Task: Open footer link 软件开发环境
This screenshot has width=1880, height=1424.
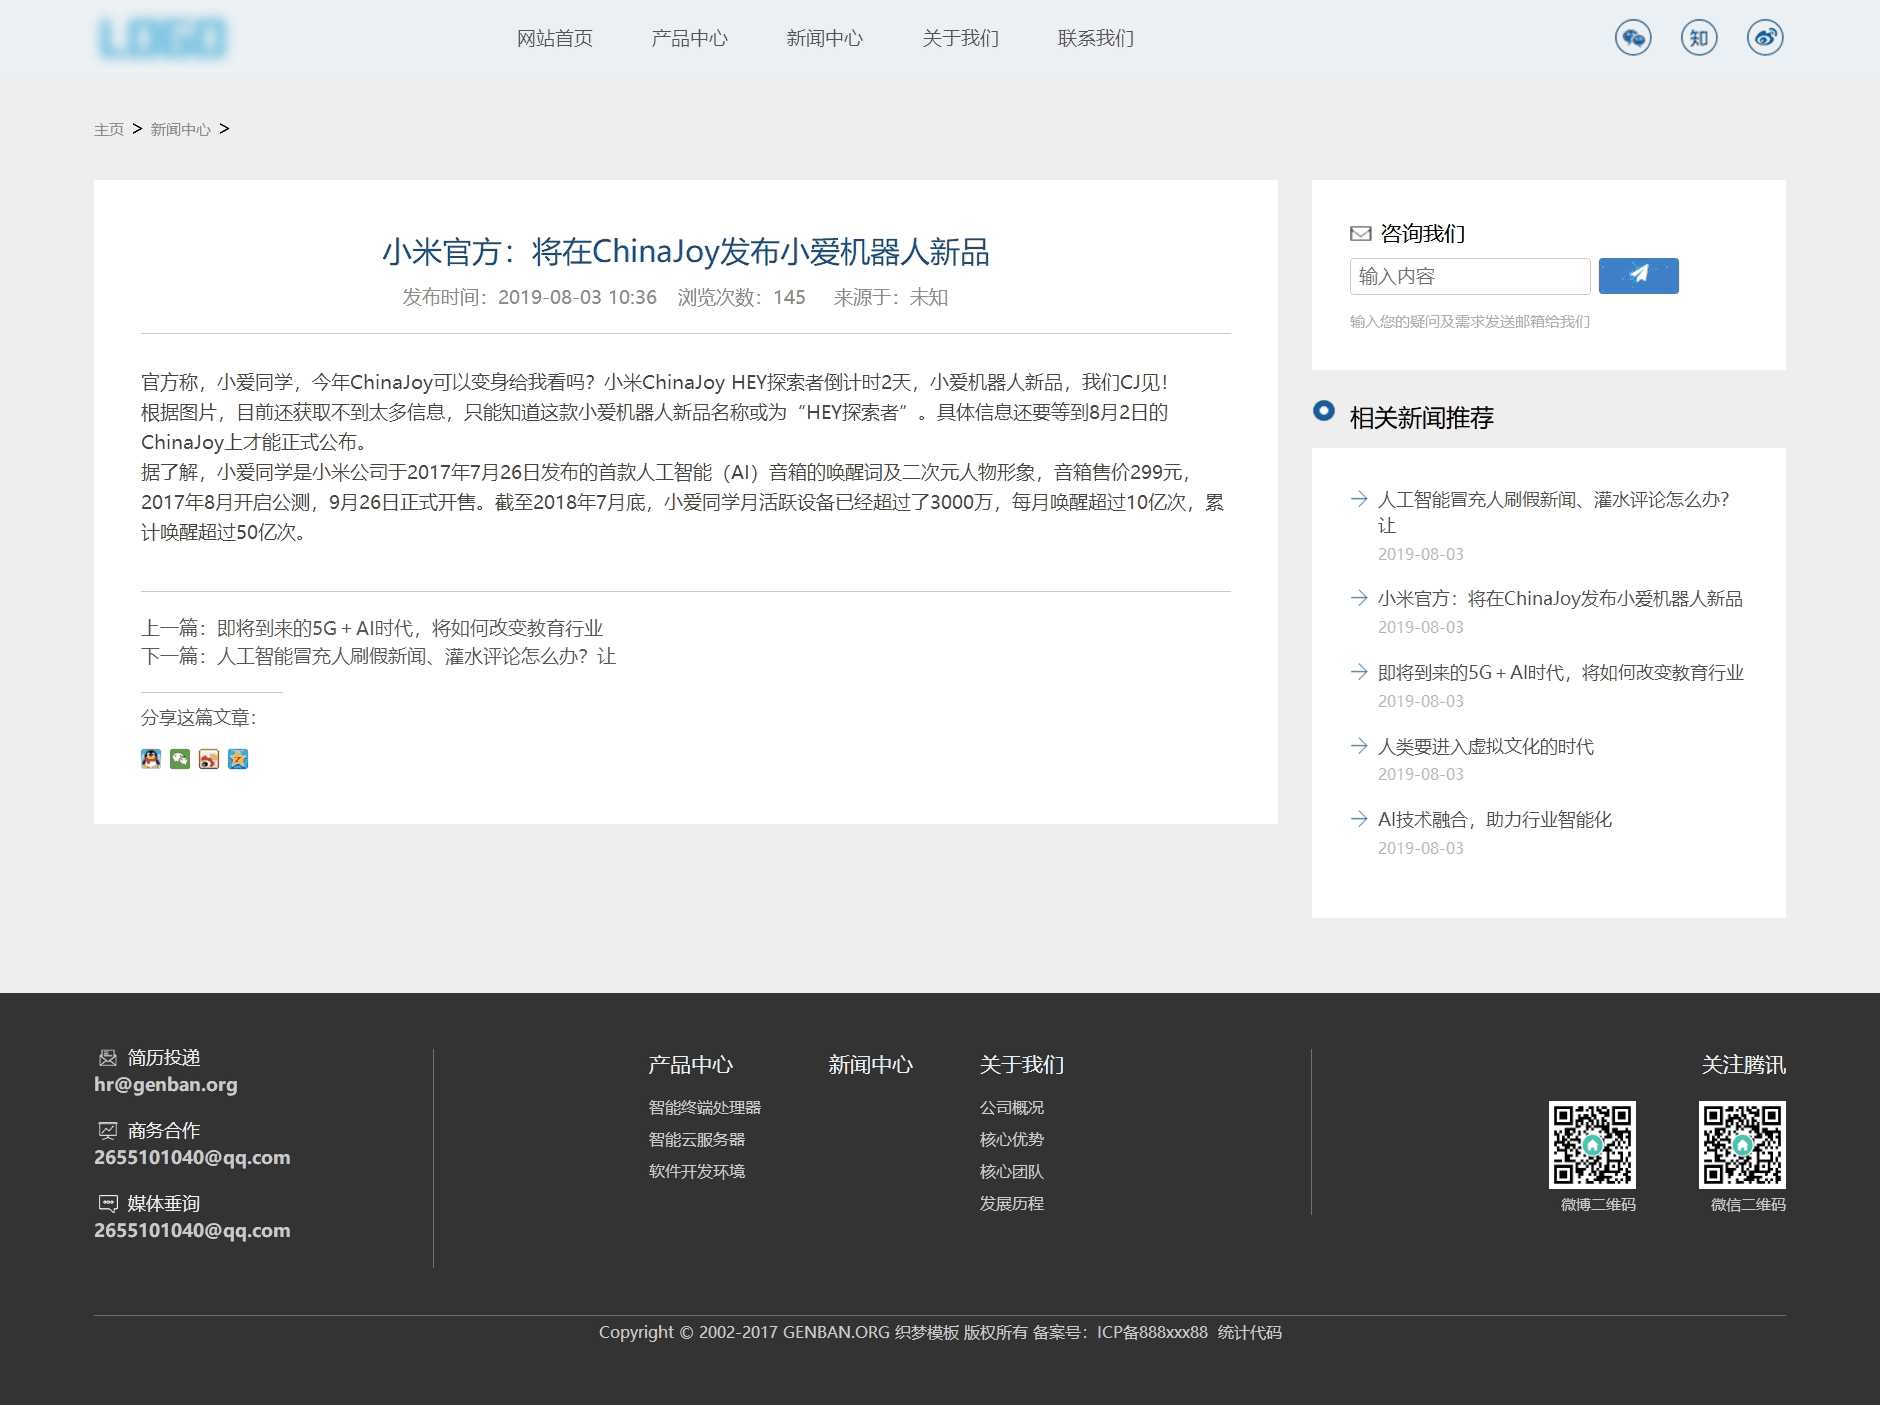Action: click(697, 1172)
